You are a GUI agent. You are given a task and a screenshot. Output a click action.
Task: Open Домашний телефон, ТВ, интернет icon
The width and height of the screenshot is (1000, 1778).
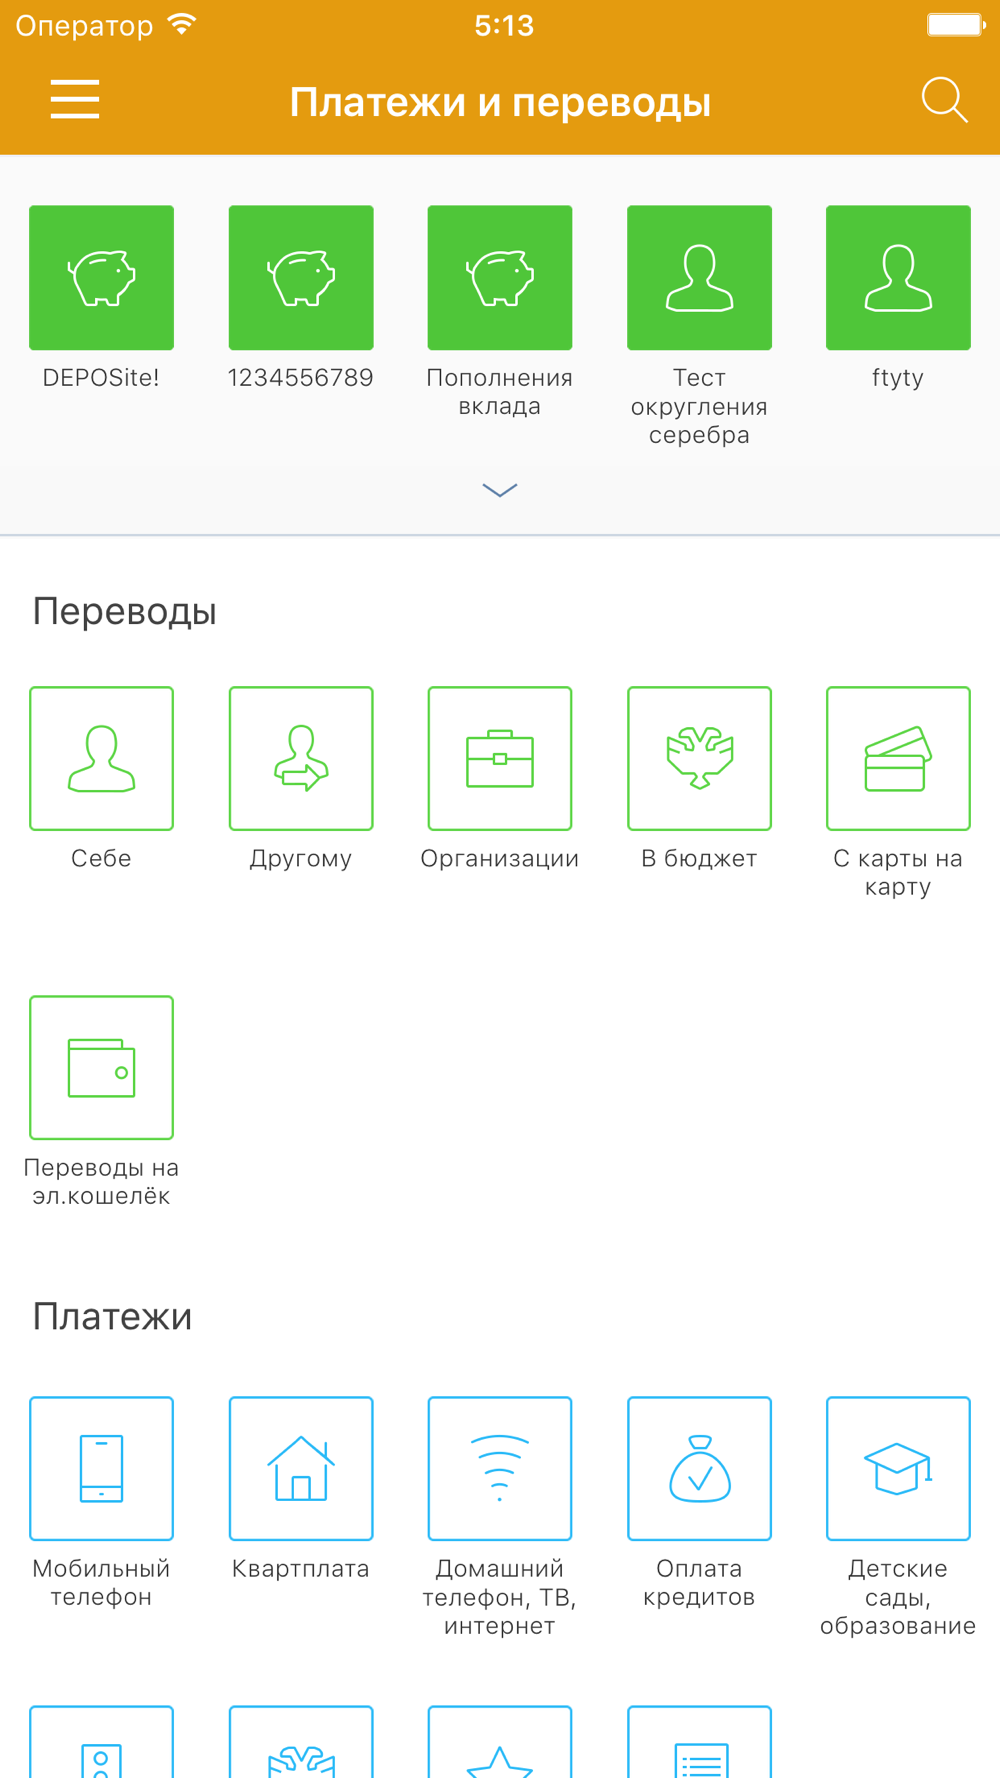pyautogui.click(x=500, y=1468)
